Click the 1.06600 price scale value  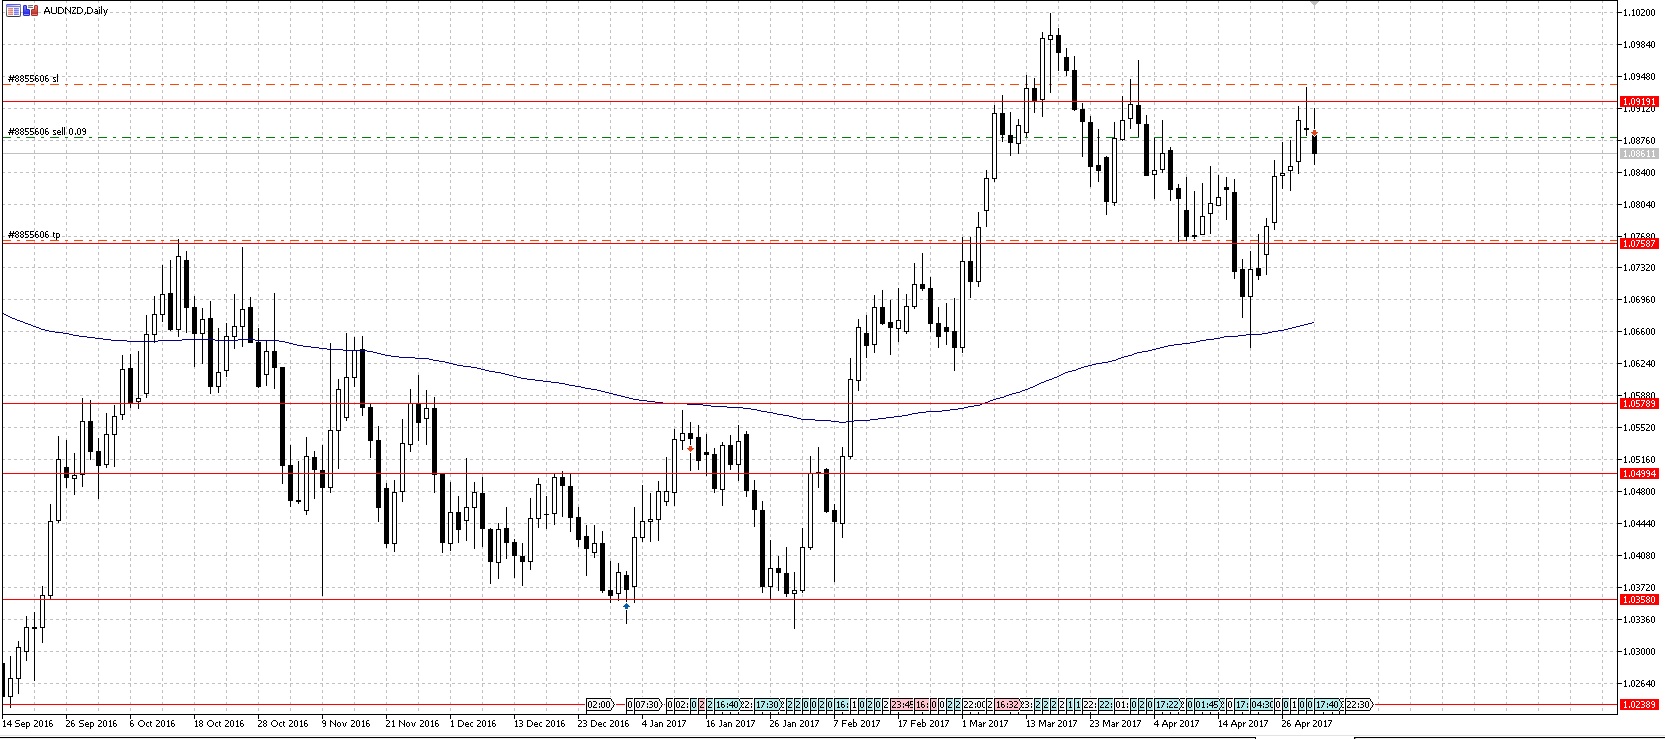tap(1640, 331)
